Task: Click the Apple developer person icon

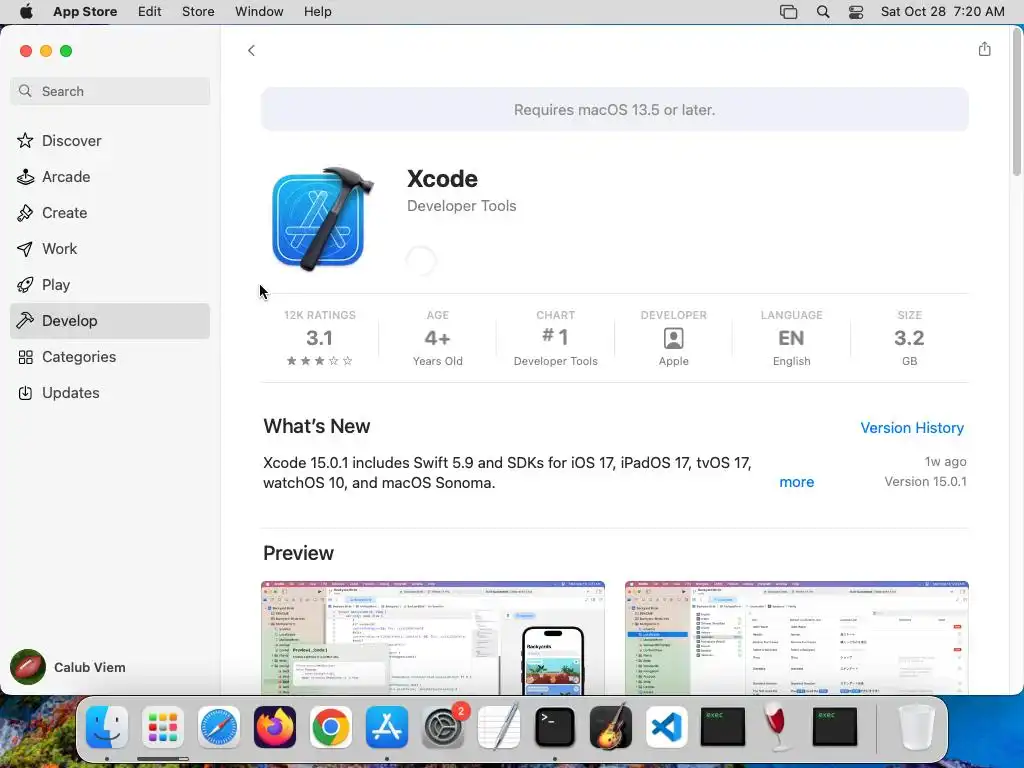Action: click(673, 338)
